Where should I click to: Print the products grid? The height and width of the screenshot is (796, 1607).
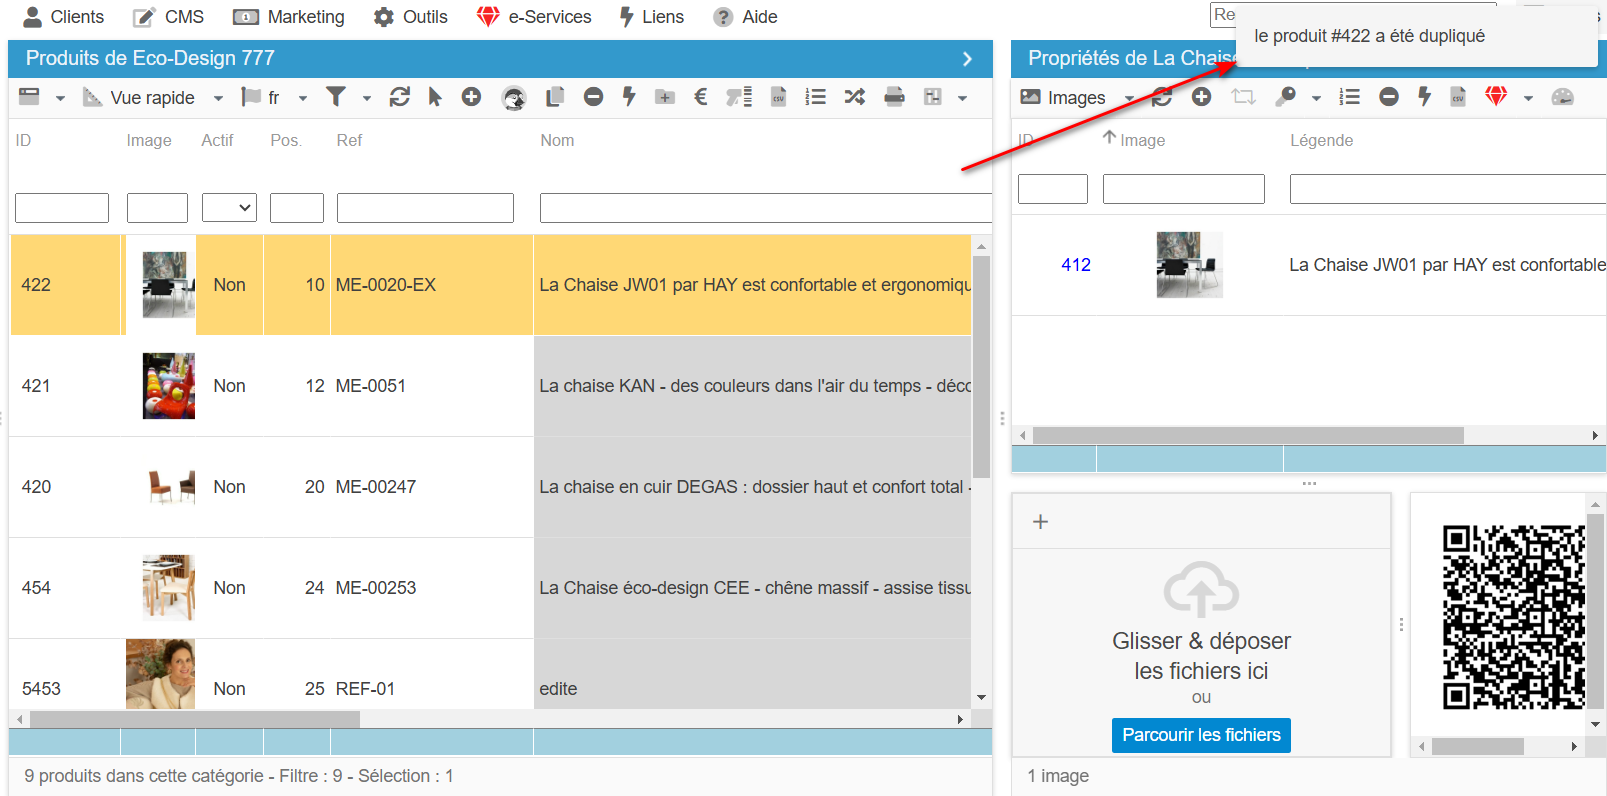point(894,97)
